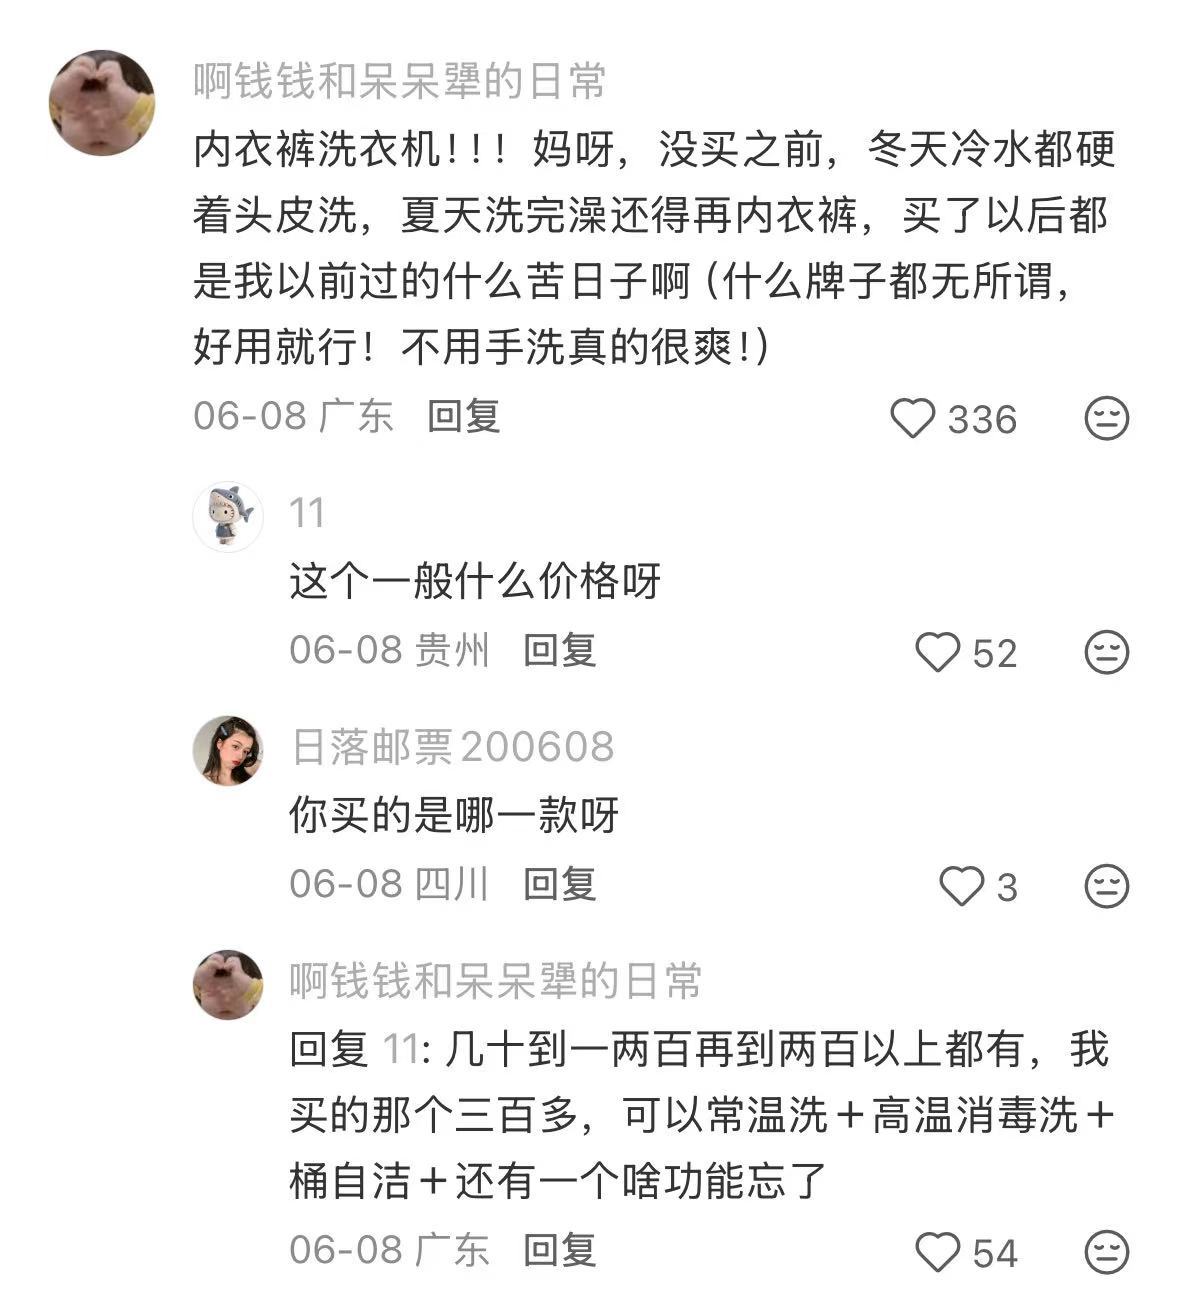Reply to the top 广东 comment
This screenshot has height=1290, width=1179.
coord(464,416)
